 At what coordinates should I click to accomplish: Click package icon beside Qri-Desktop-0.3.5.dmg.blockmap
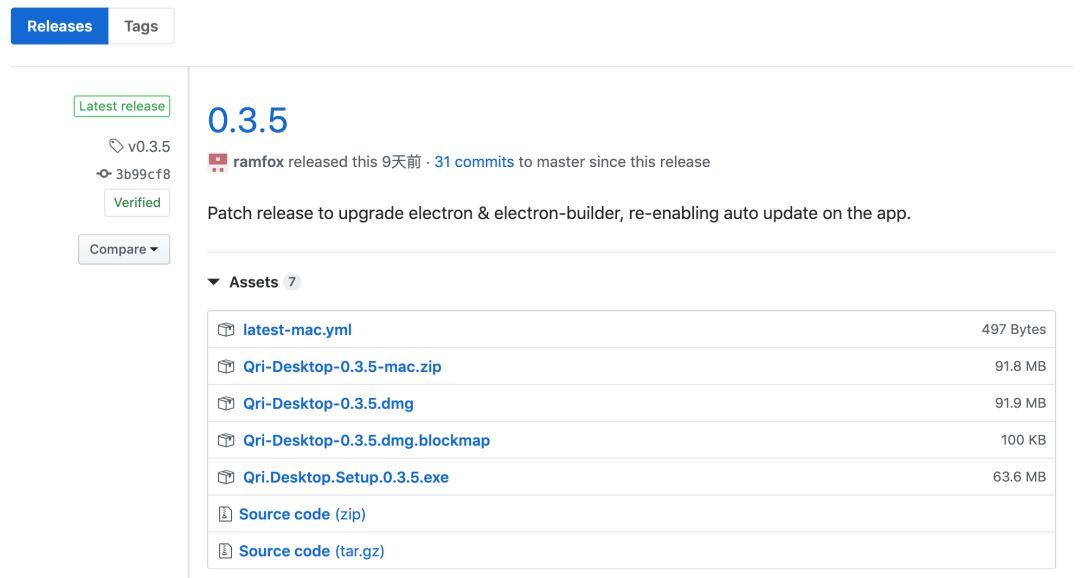click(226, 440)
